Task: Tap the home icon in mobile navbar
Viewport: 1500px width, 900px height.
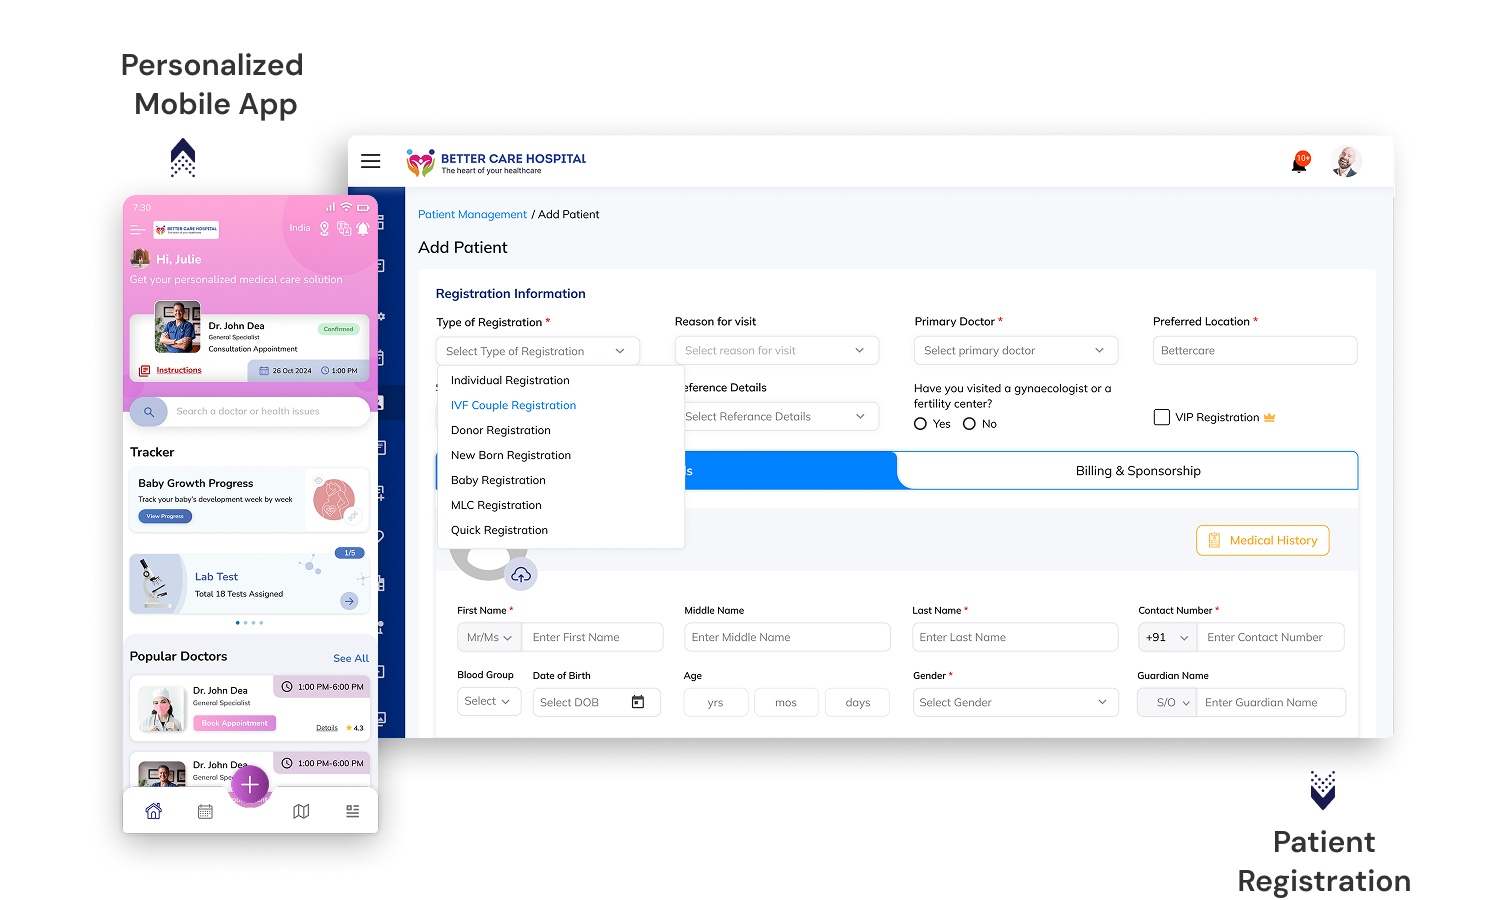Action: point(153,811)
